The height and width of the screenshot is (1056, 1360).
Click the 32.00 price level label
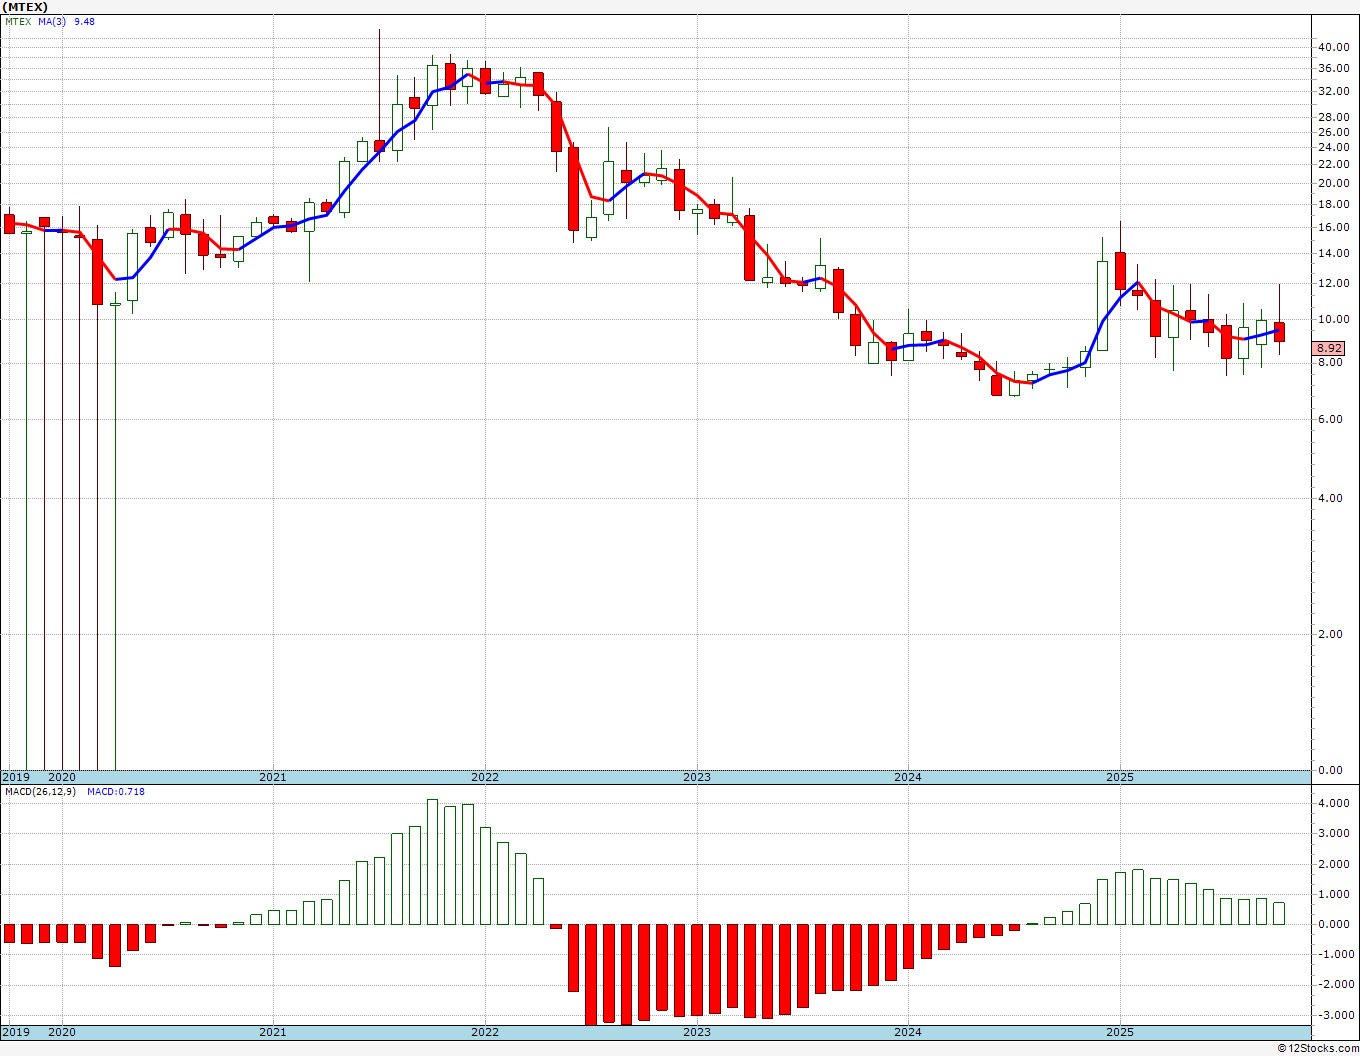[x=1333, y=91]
